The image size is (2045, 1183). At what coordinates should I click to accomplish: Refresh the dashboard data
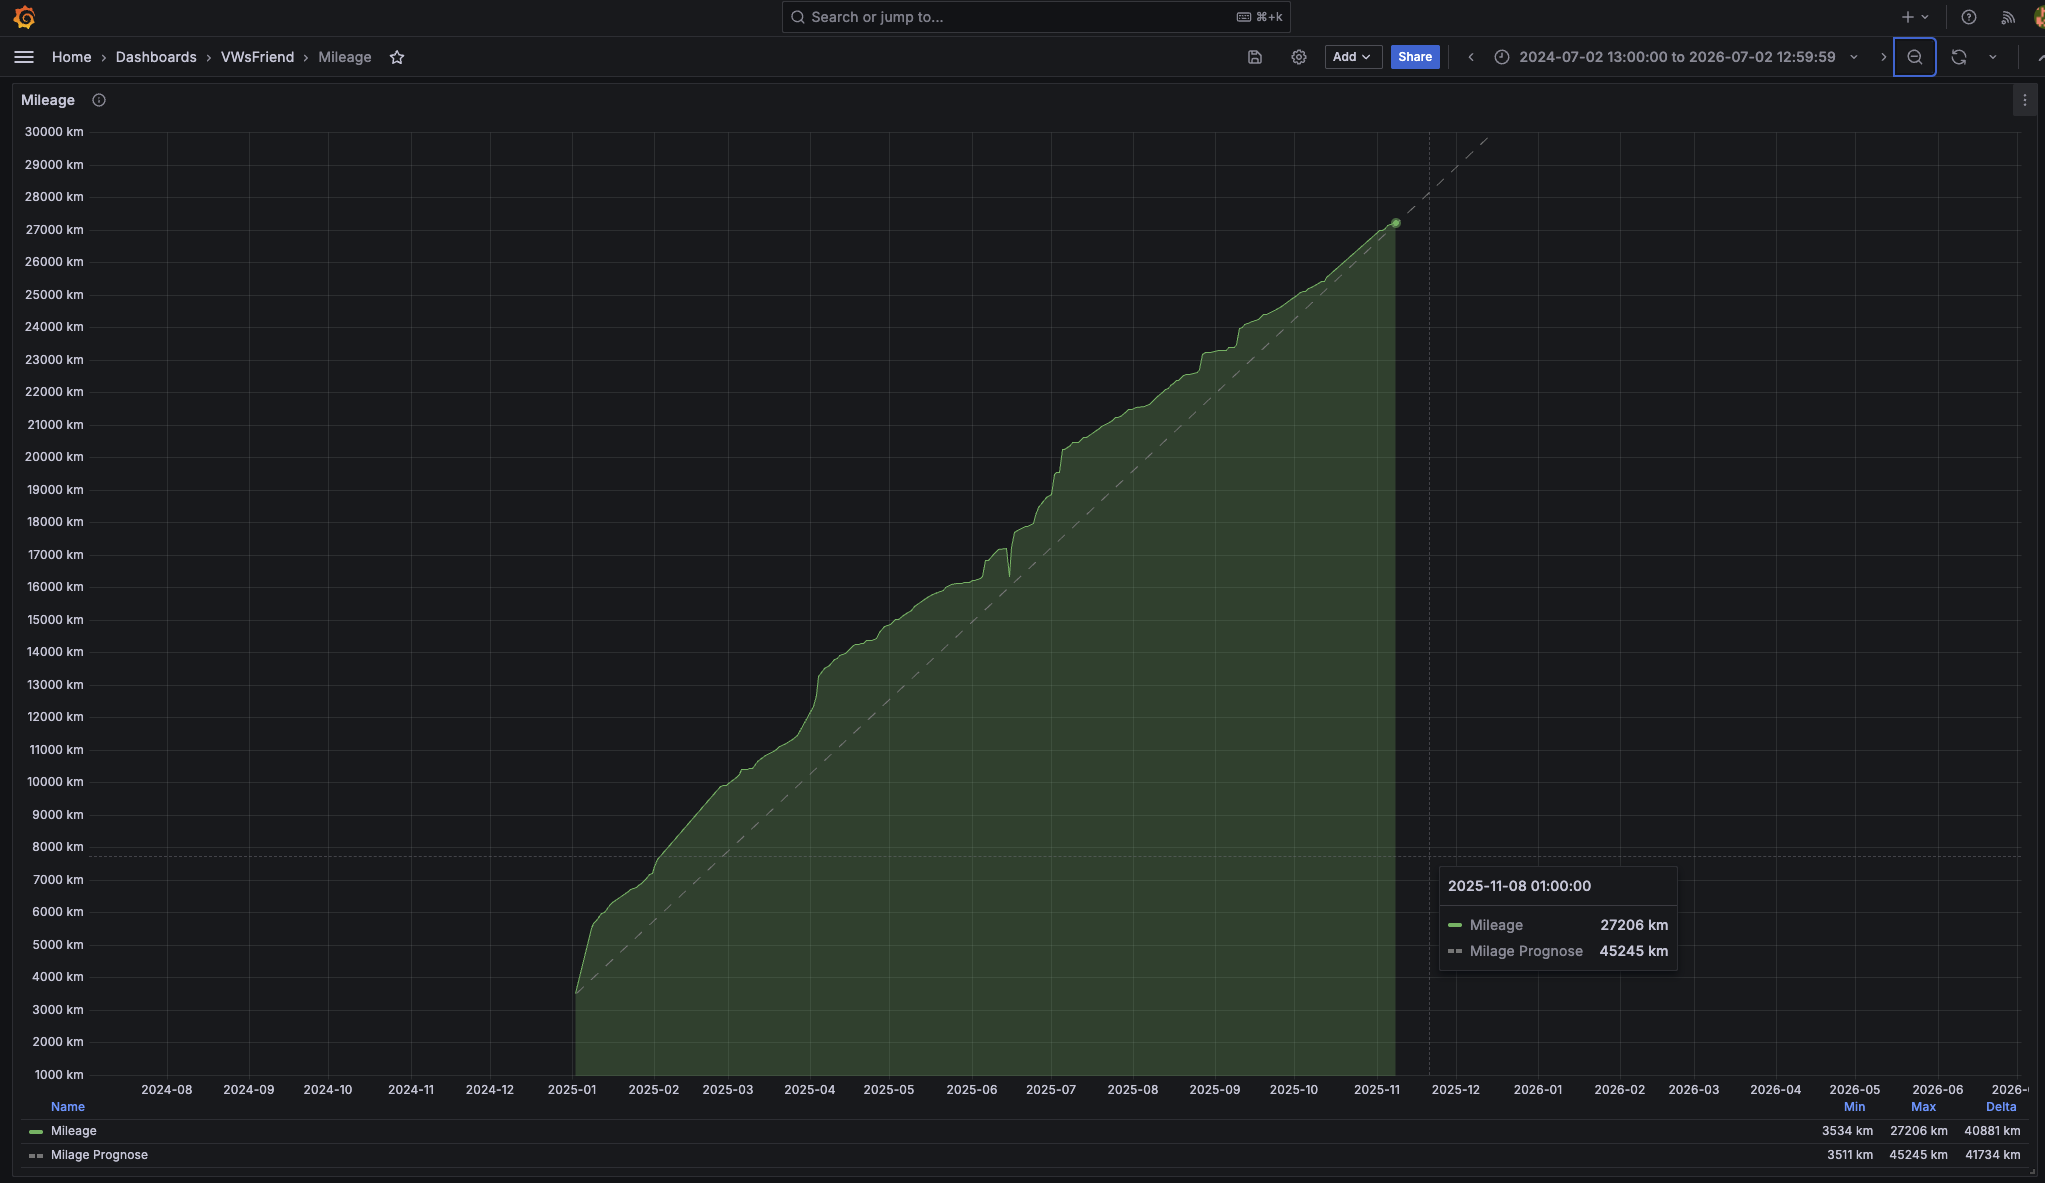tap(1959, 57)
